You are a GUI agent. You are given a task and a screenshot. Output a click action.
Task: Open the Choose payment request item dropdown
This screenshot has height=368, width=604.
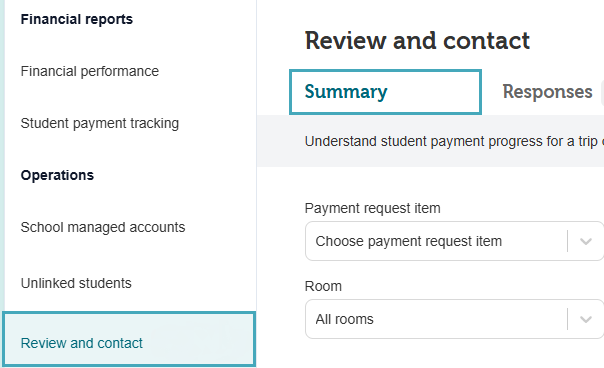pos(455,241)
